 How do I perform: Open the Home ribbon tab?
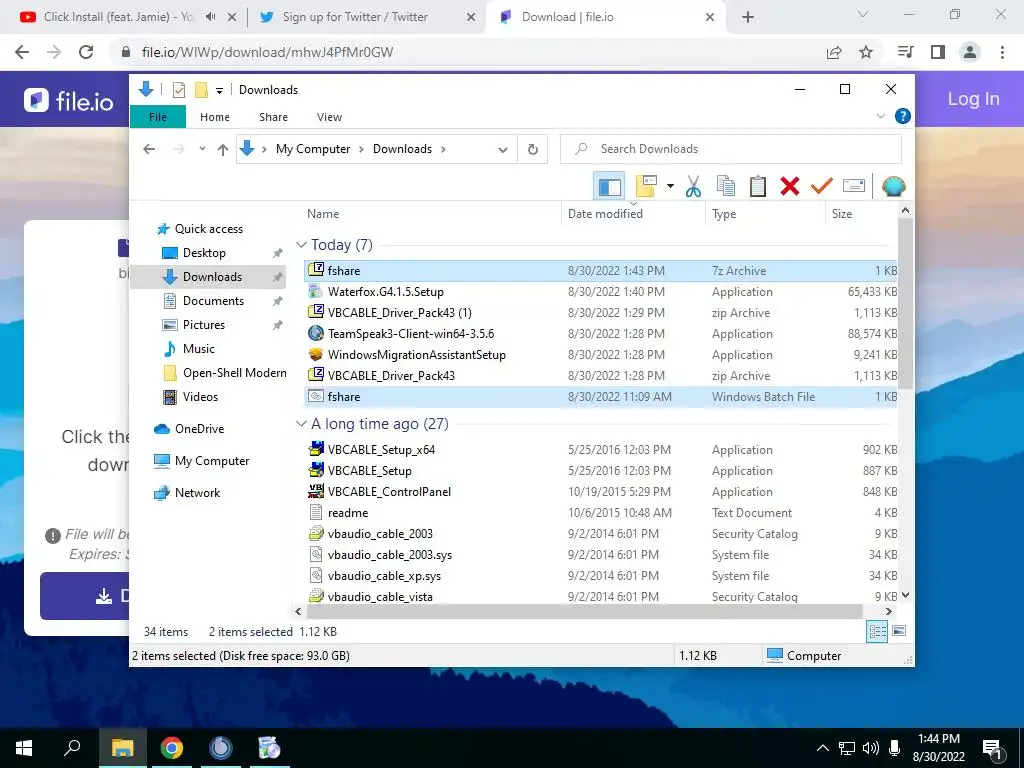[x=215, y=117]
